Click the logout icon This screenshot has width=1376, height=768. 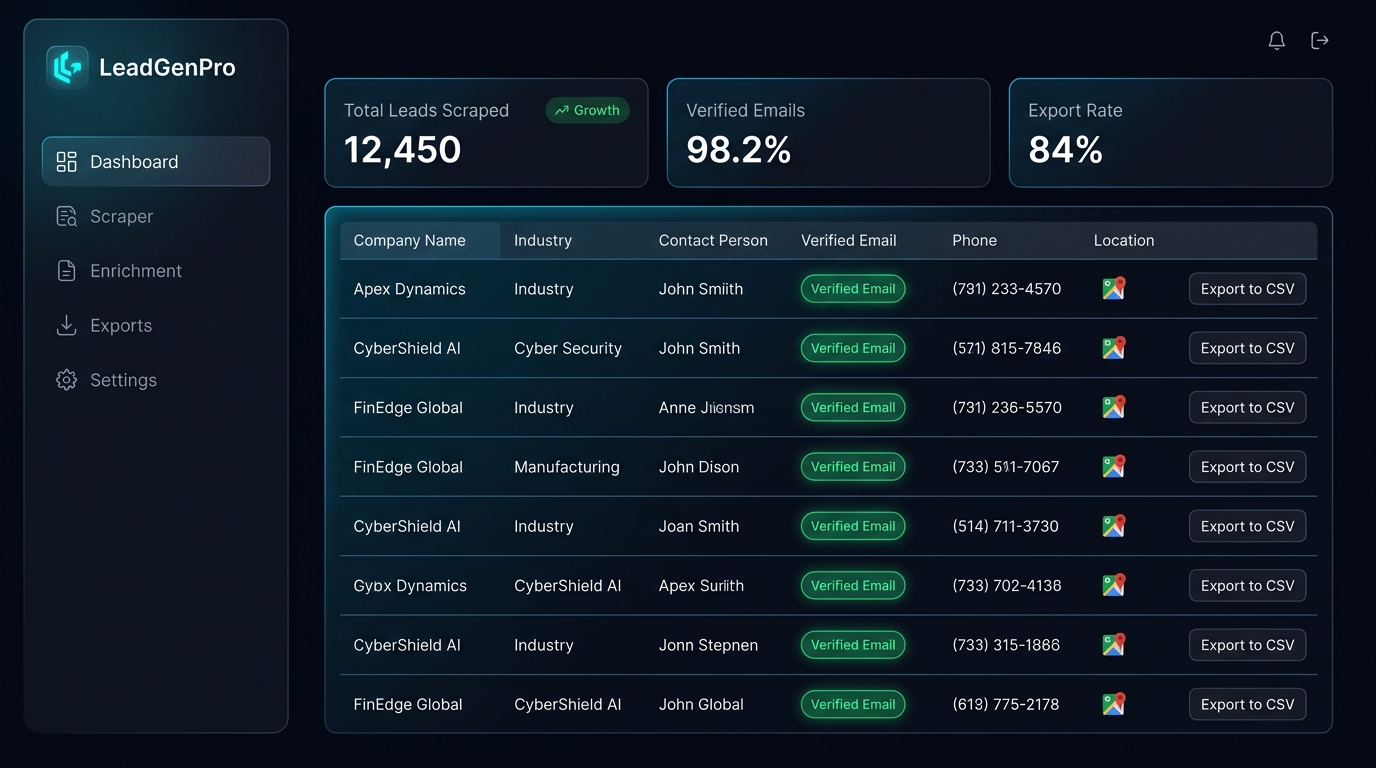1320,41
